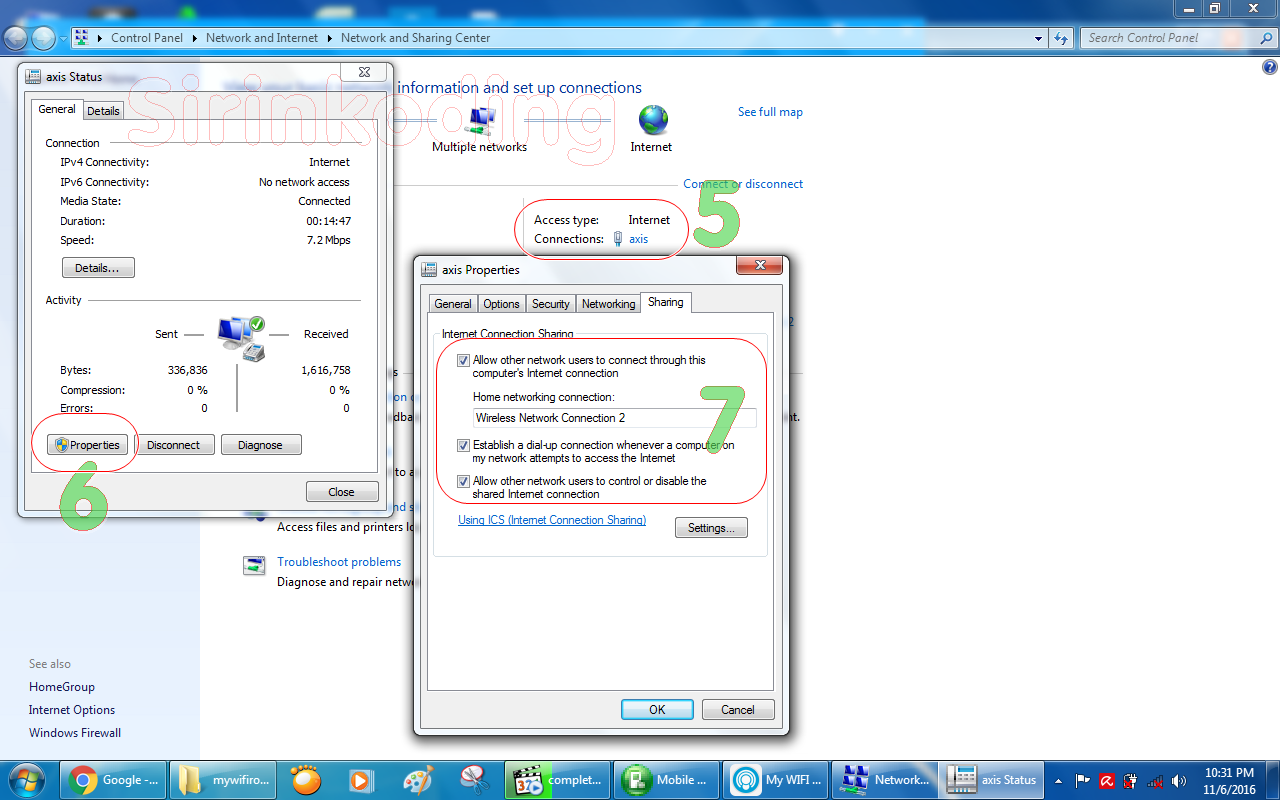Screen dimensions: 1280x800
Task: Toggle 'Establish a dial-up connection' checkbox
Action: coord(463,446)
